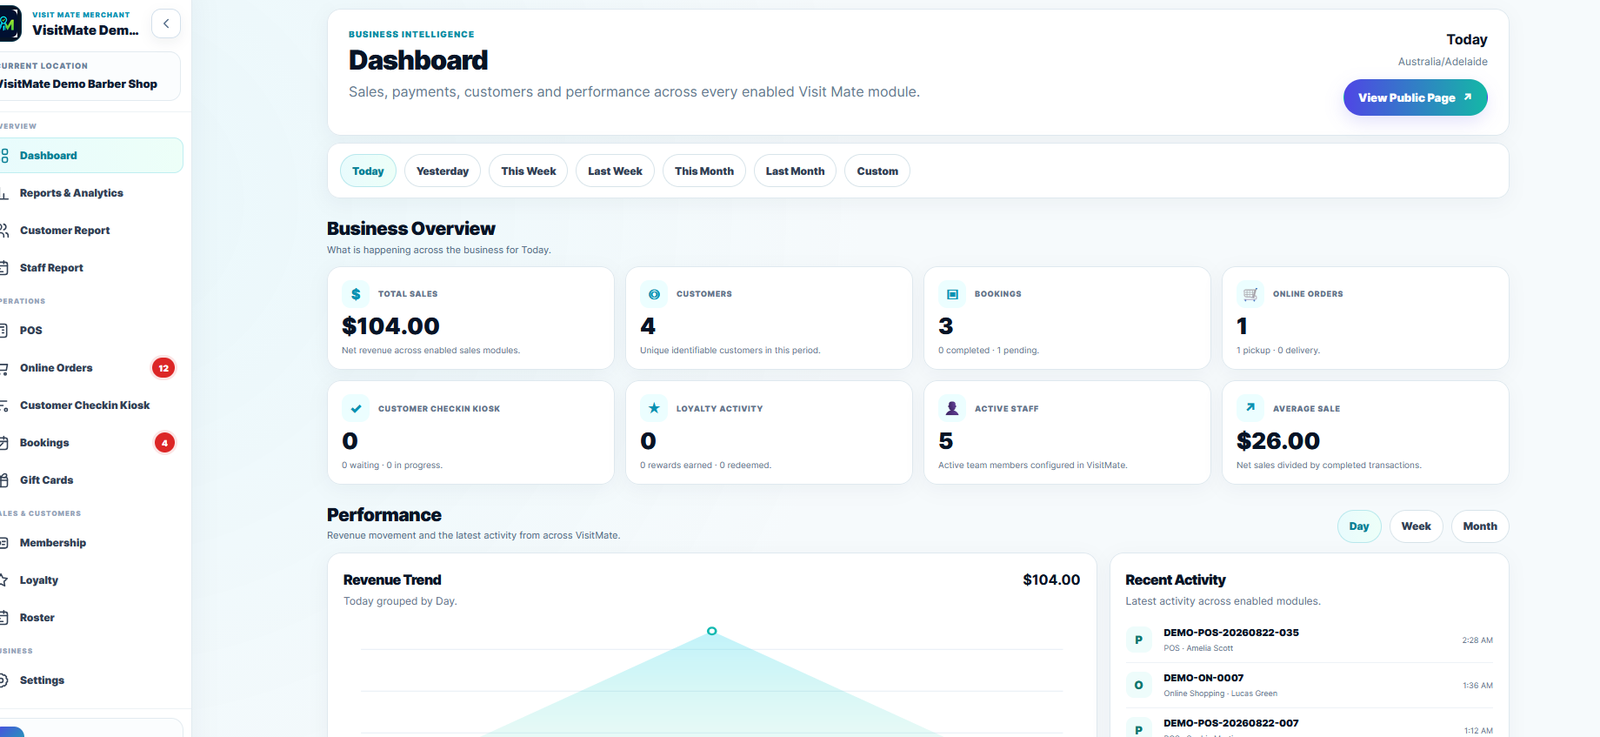
Task: Click the Online Orders badge showing 12
Action: coord(163,368)
